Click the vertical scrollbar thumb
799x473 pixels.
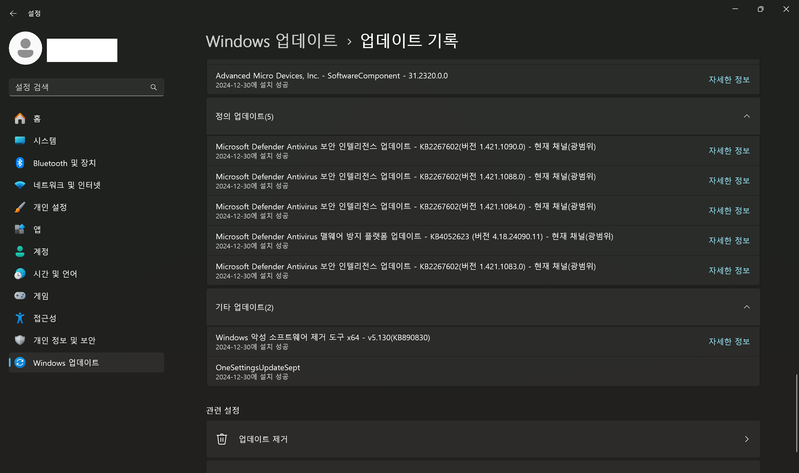[x=796, y=413]
